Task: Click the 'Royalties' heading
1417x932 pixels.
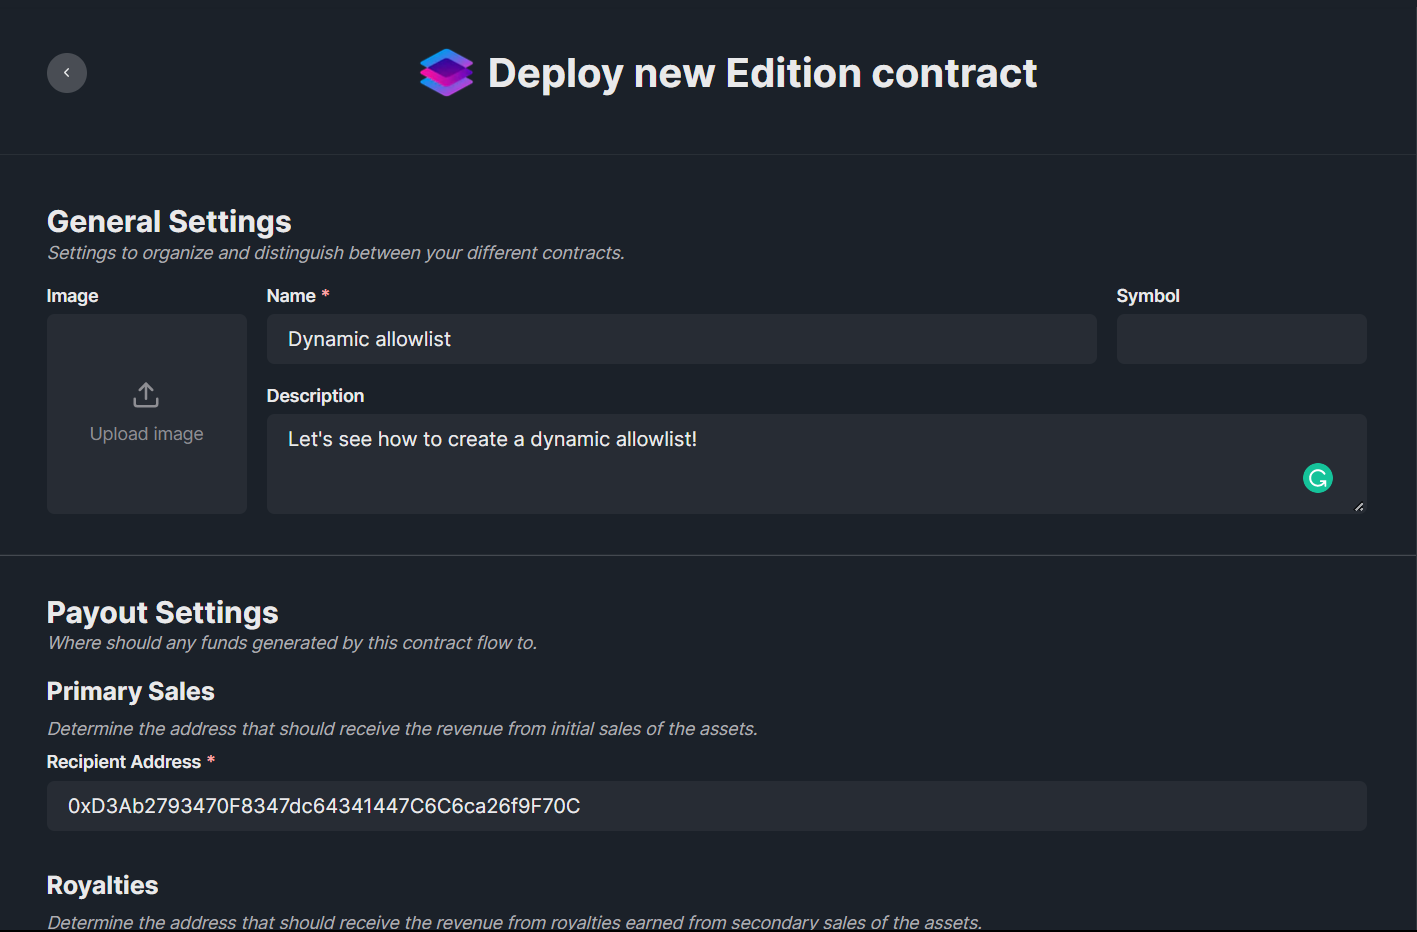Action: coord(103,885)
